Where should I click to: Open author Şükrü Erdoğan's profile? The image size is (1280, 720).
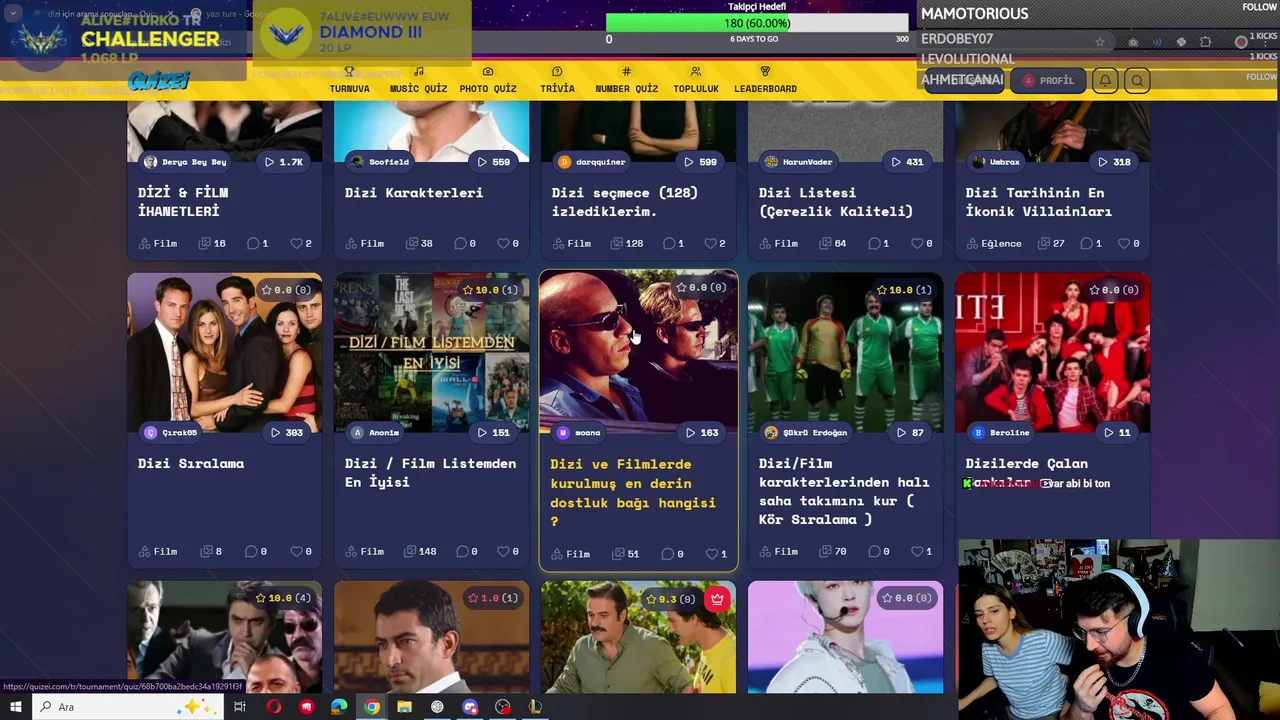(806, 432)
